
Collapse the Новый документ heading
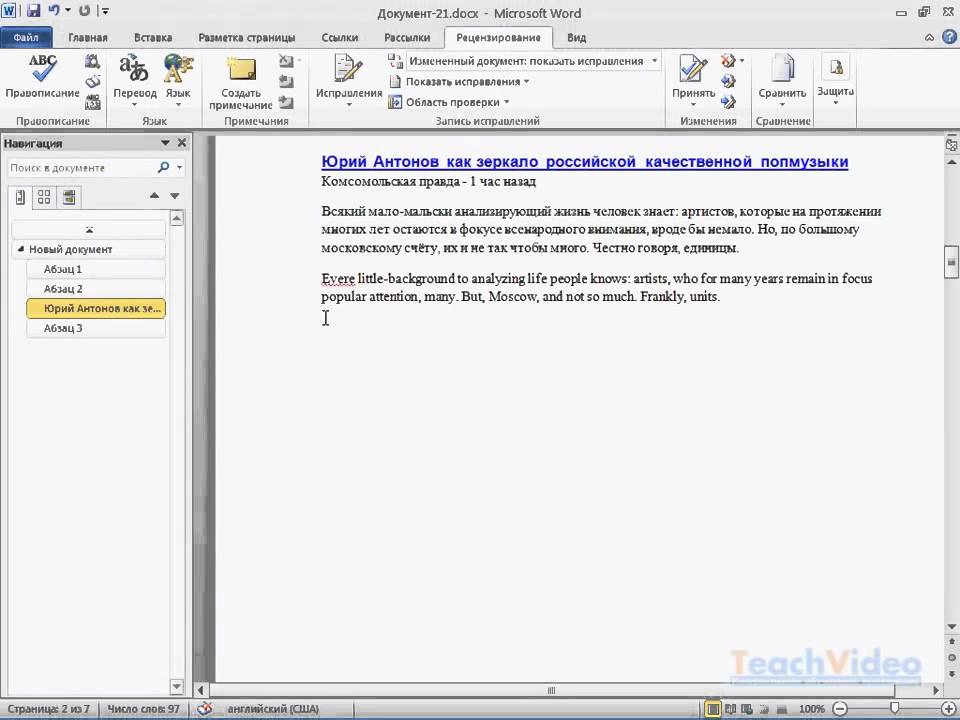(x=20, y=249)
